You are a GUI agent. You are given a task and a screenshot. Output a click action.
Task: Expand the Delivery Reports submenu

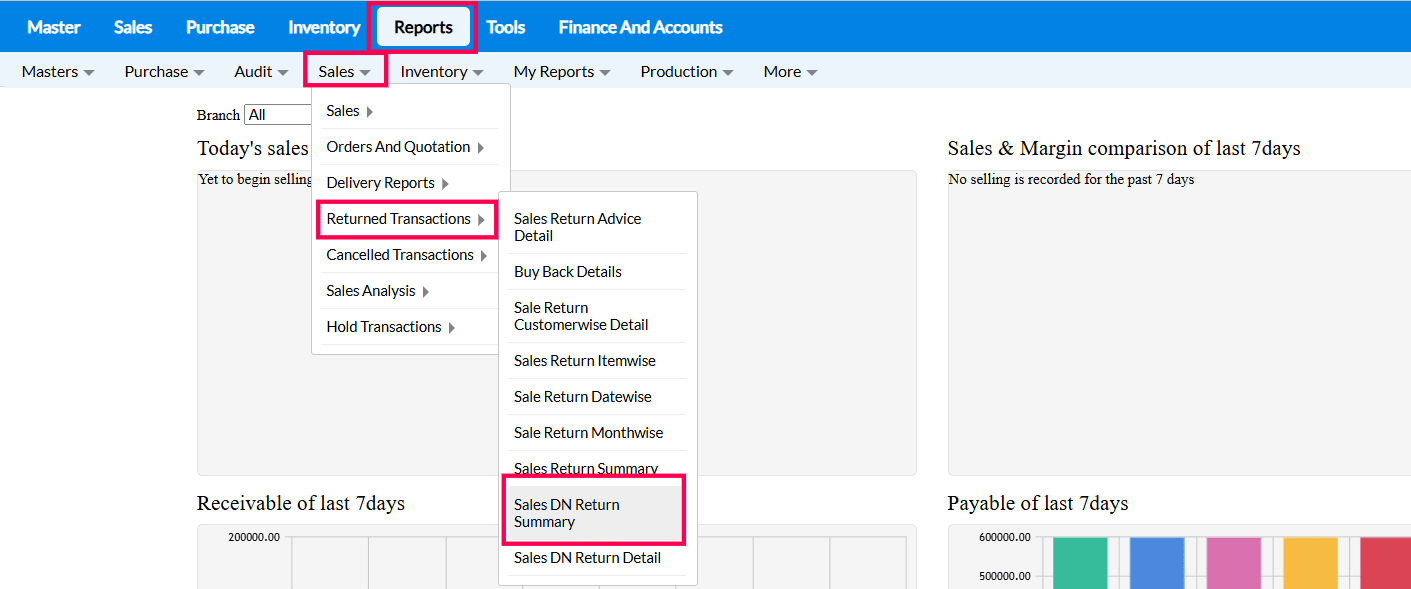[387, 183]
